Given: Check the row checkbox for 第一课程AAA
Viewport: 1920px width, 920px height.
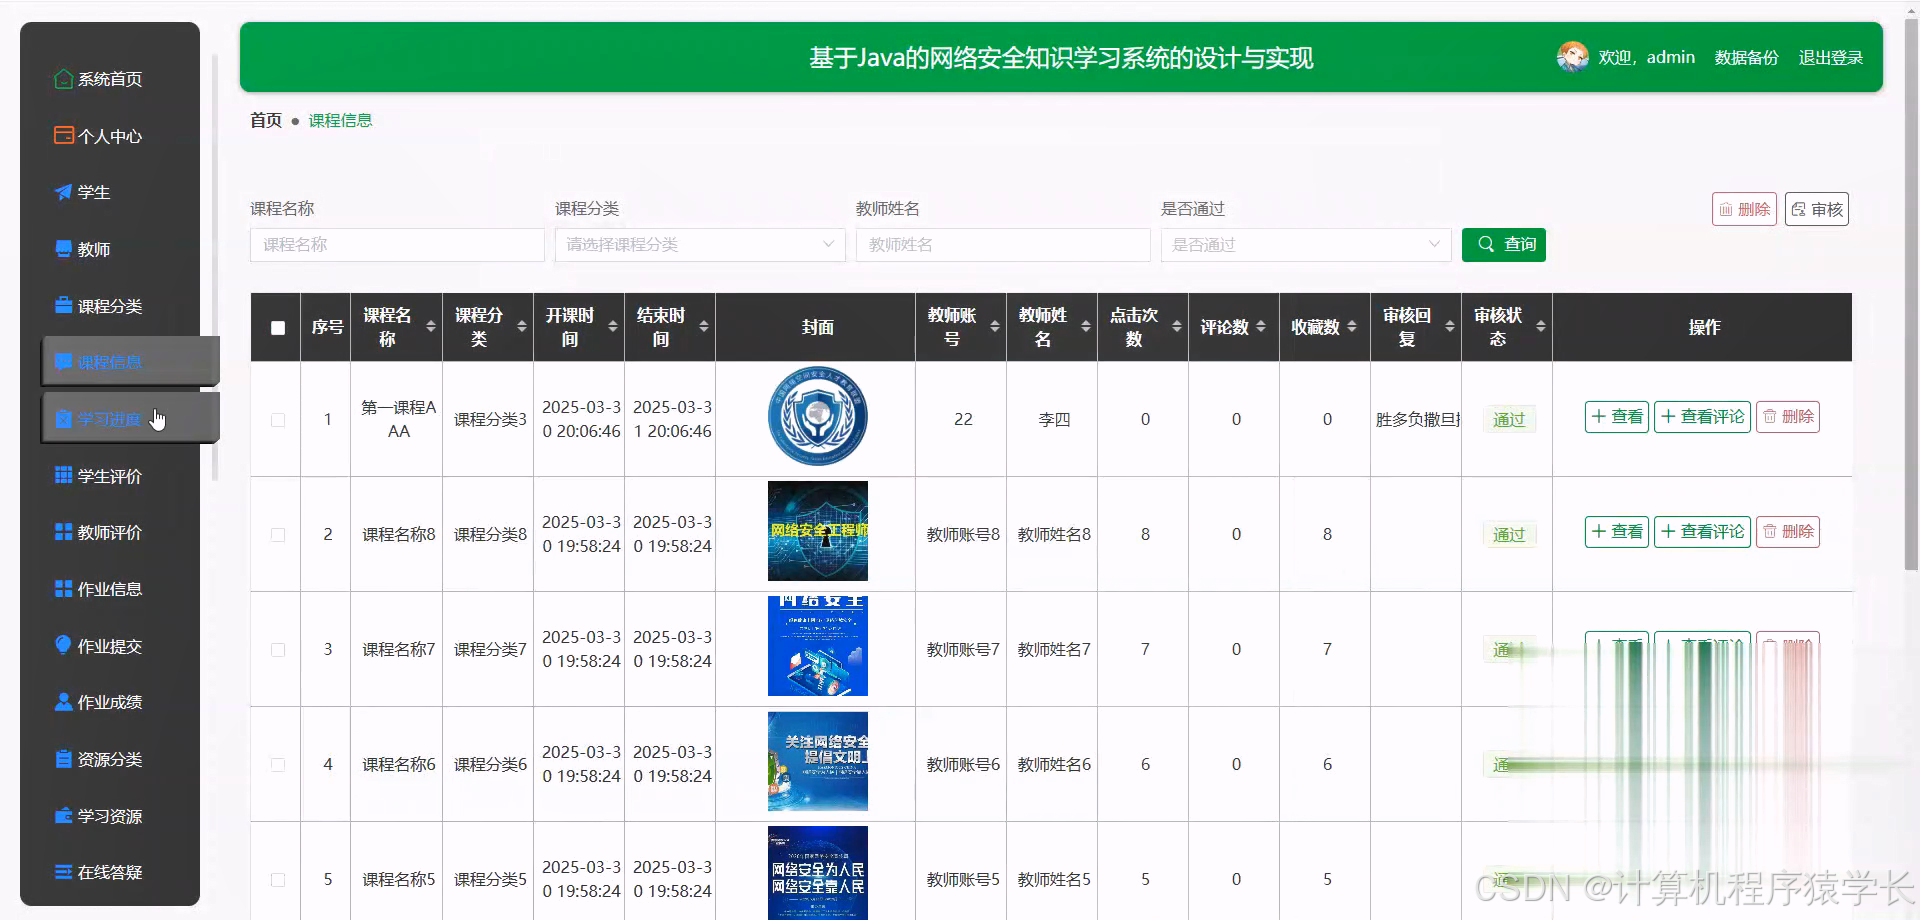Looking at the screenshot, I should (x=277, y=421).
